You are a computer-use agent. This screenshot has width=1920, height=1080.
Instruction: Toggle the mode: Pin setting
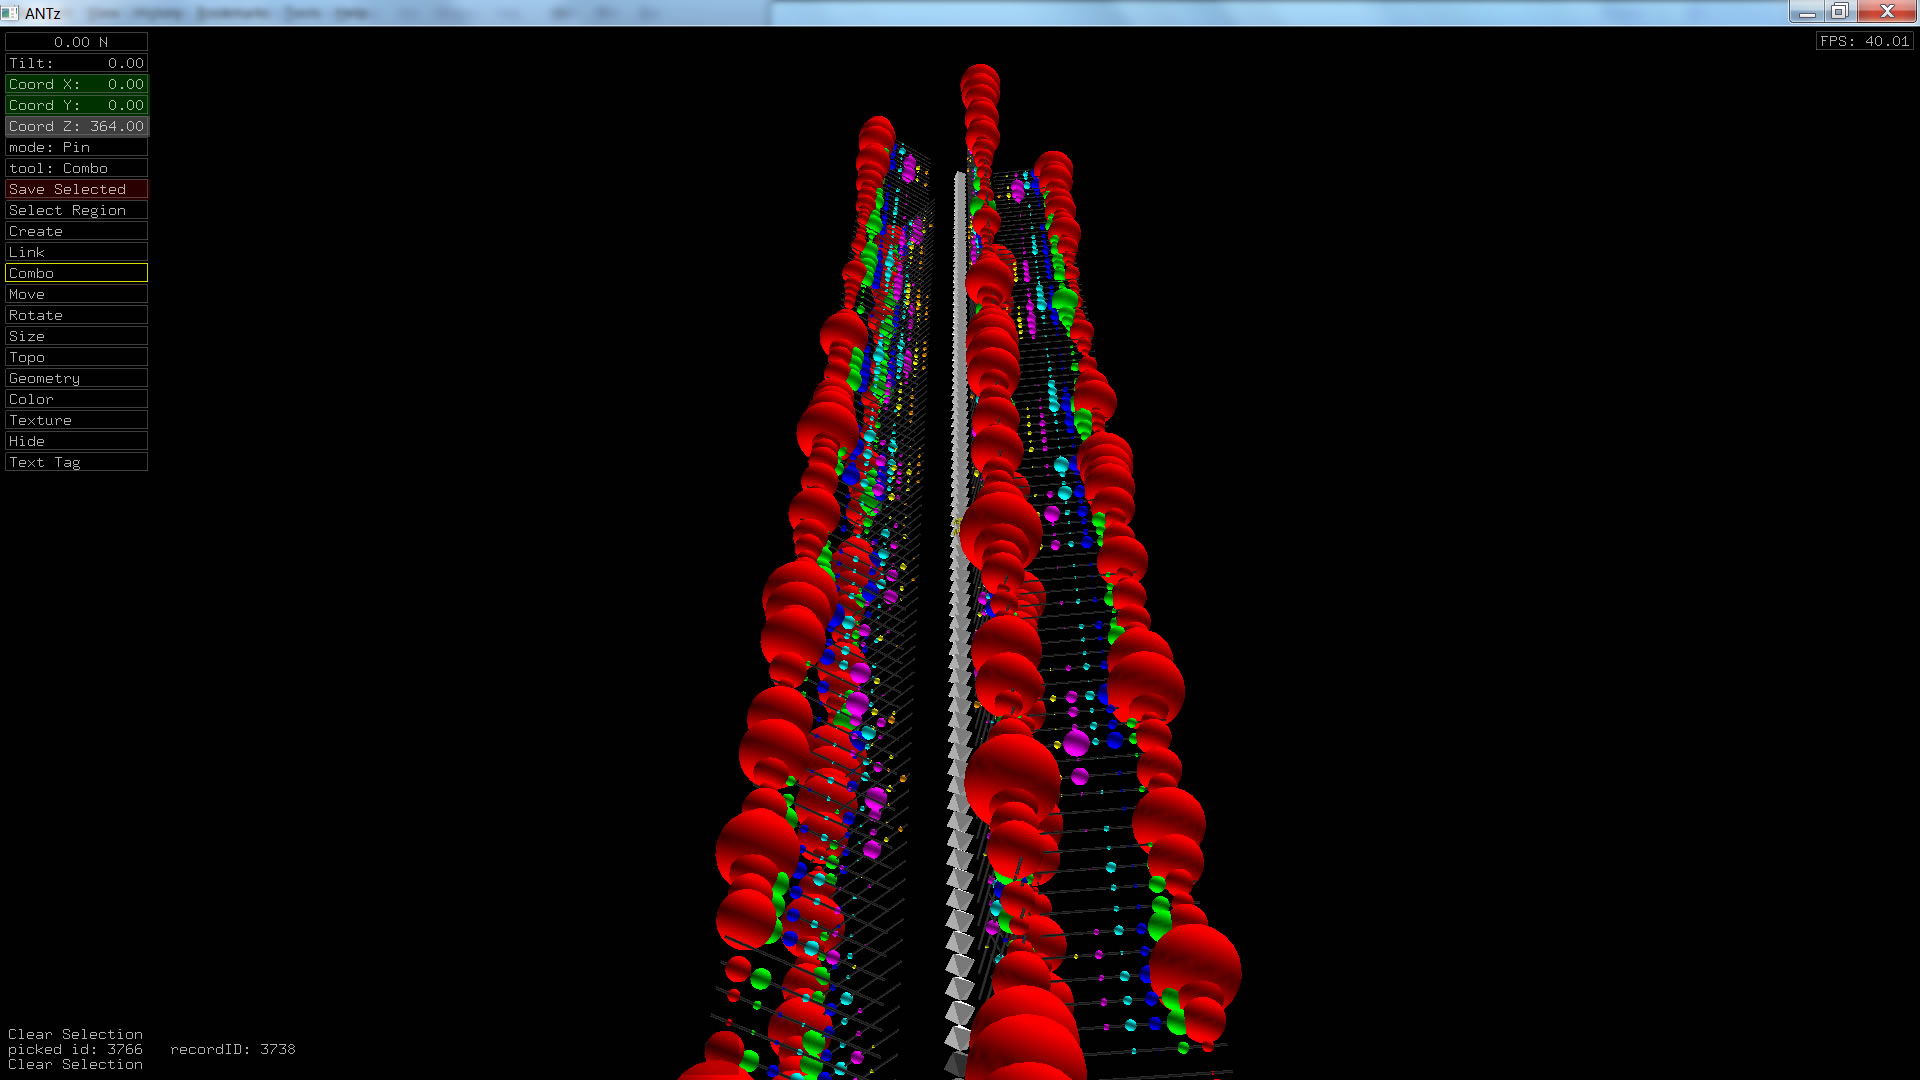(76, 147)
